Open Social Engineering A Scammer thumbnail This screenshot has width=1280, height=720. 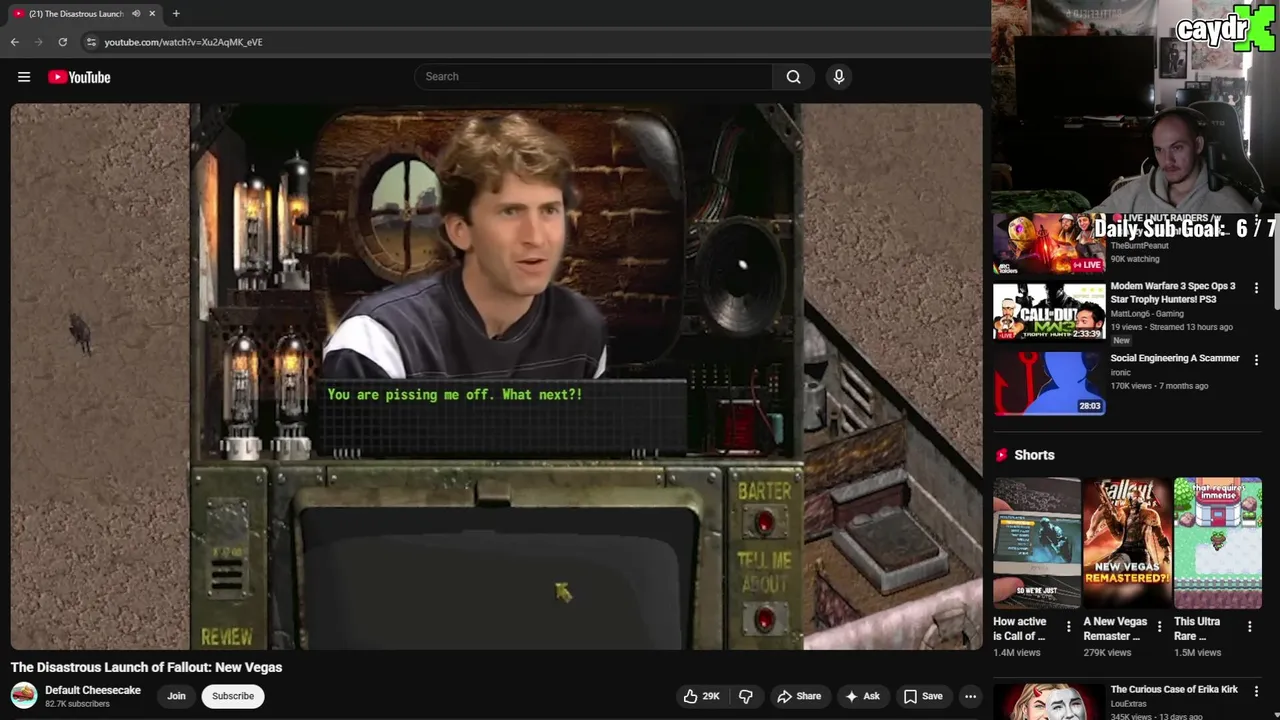point(1049,384)
